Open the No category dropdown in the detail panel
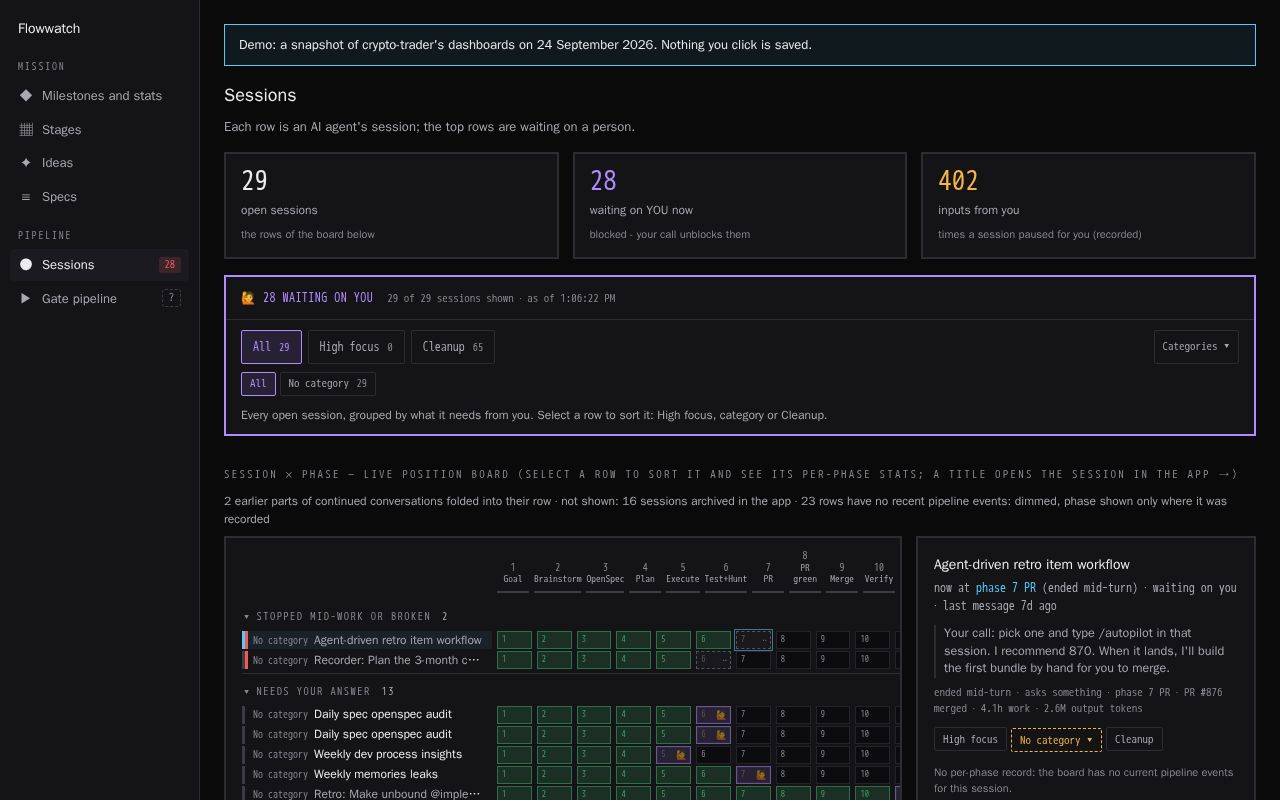Image resolution: width=1280 pixels, height=800 pixels. click(1056, 740)
